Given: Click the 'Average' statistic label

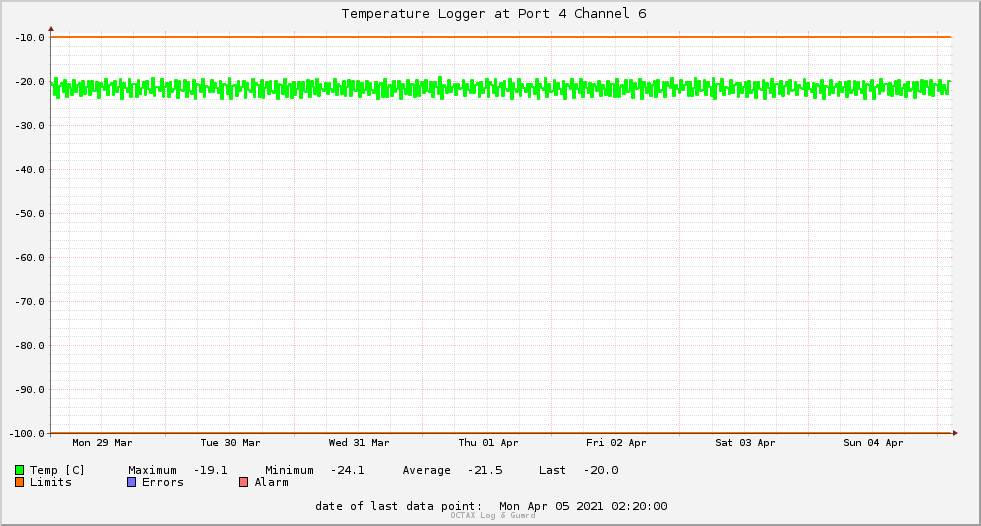Looking at the screenshot, I should point(426,470).
